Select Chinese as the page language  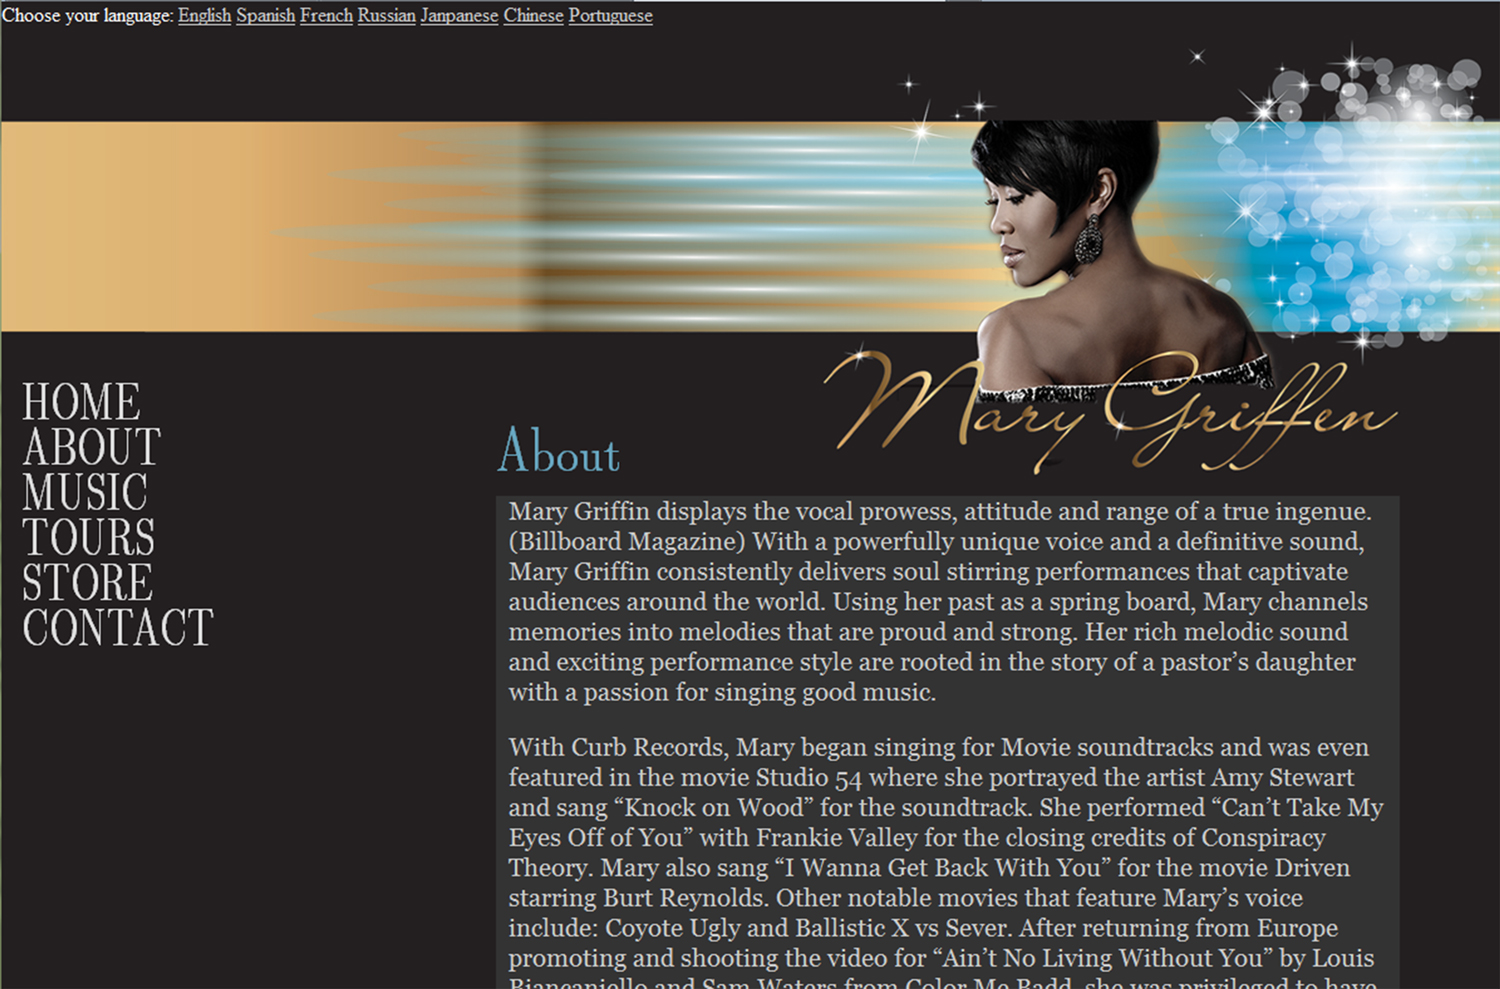[533, 16]
